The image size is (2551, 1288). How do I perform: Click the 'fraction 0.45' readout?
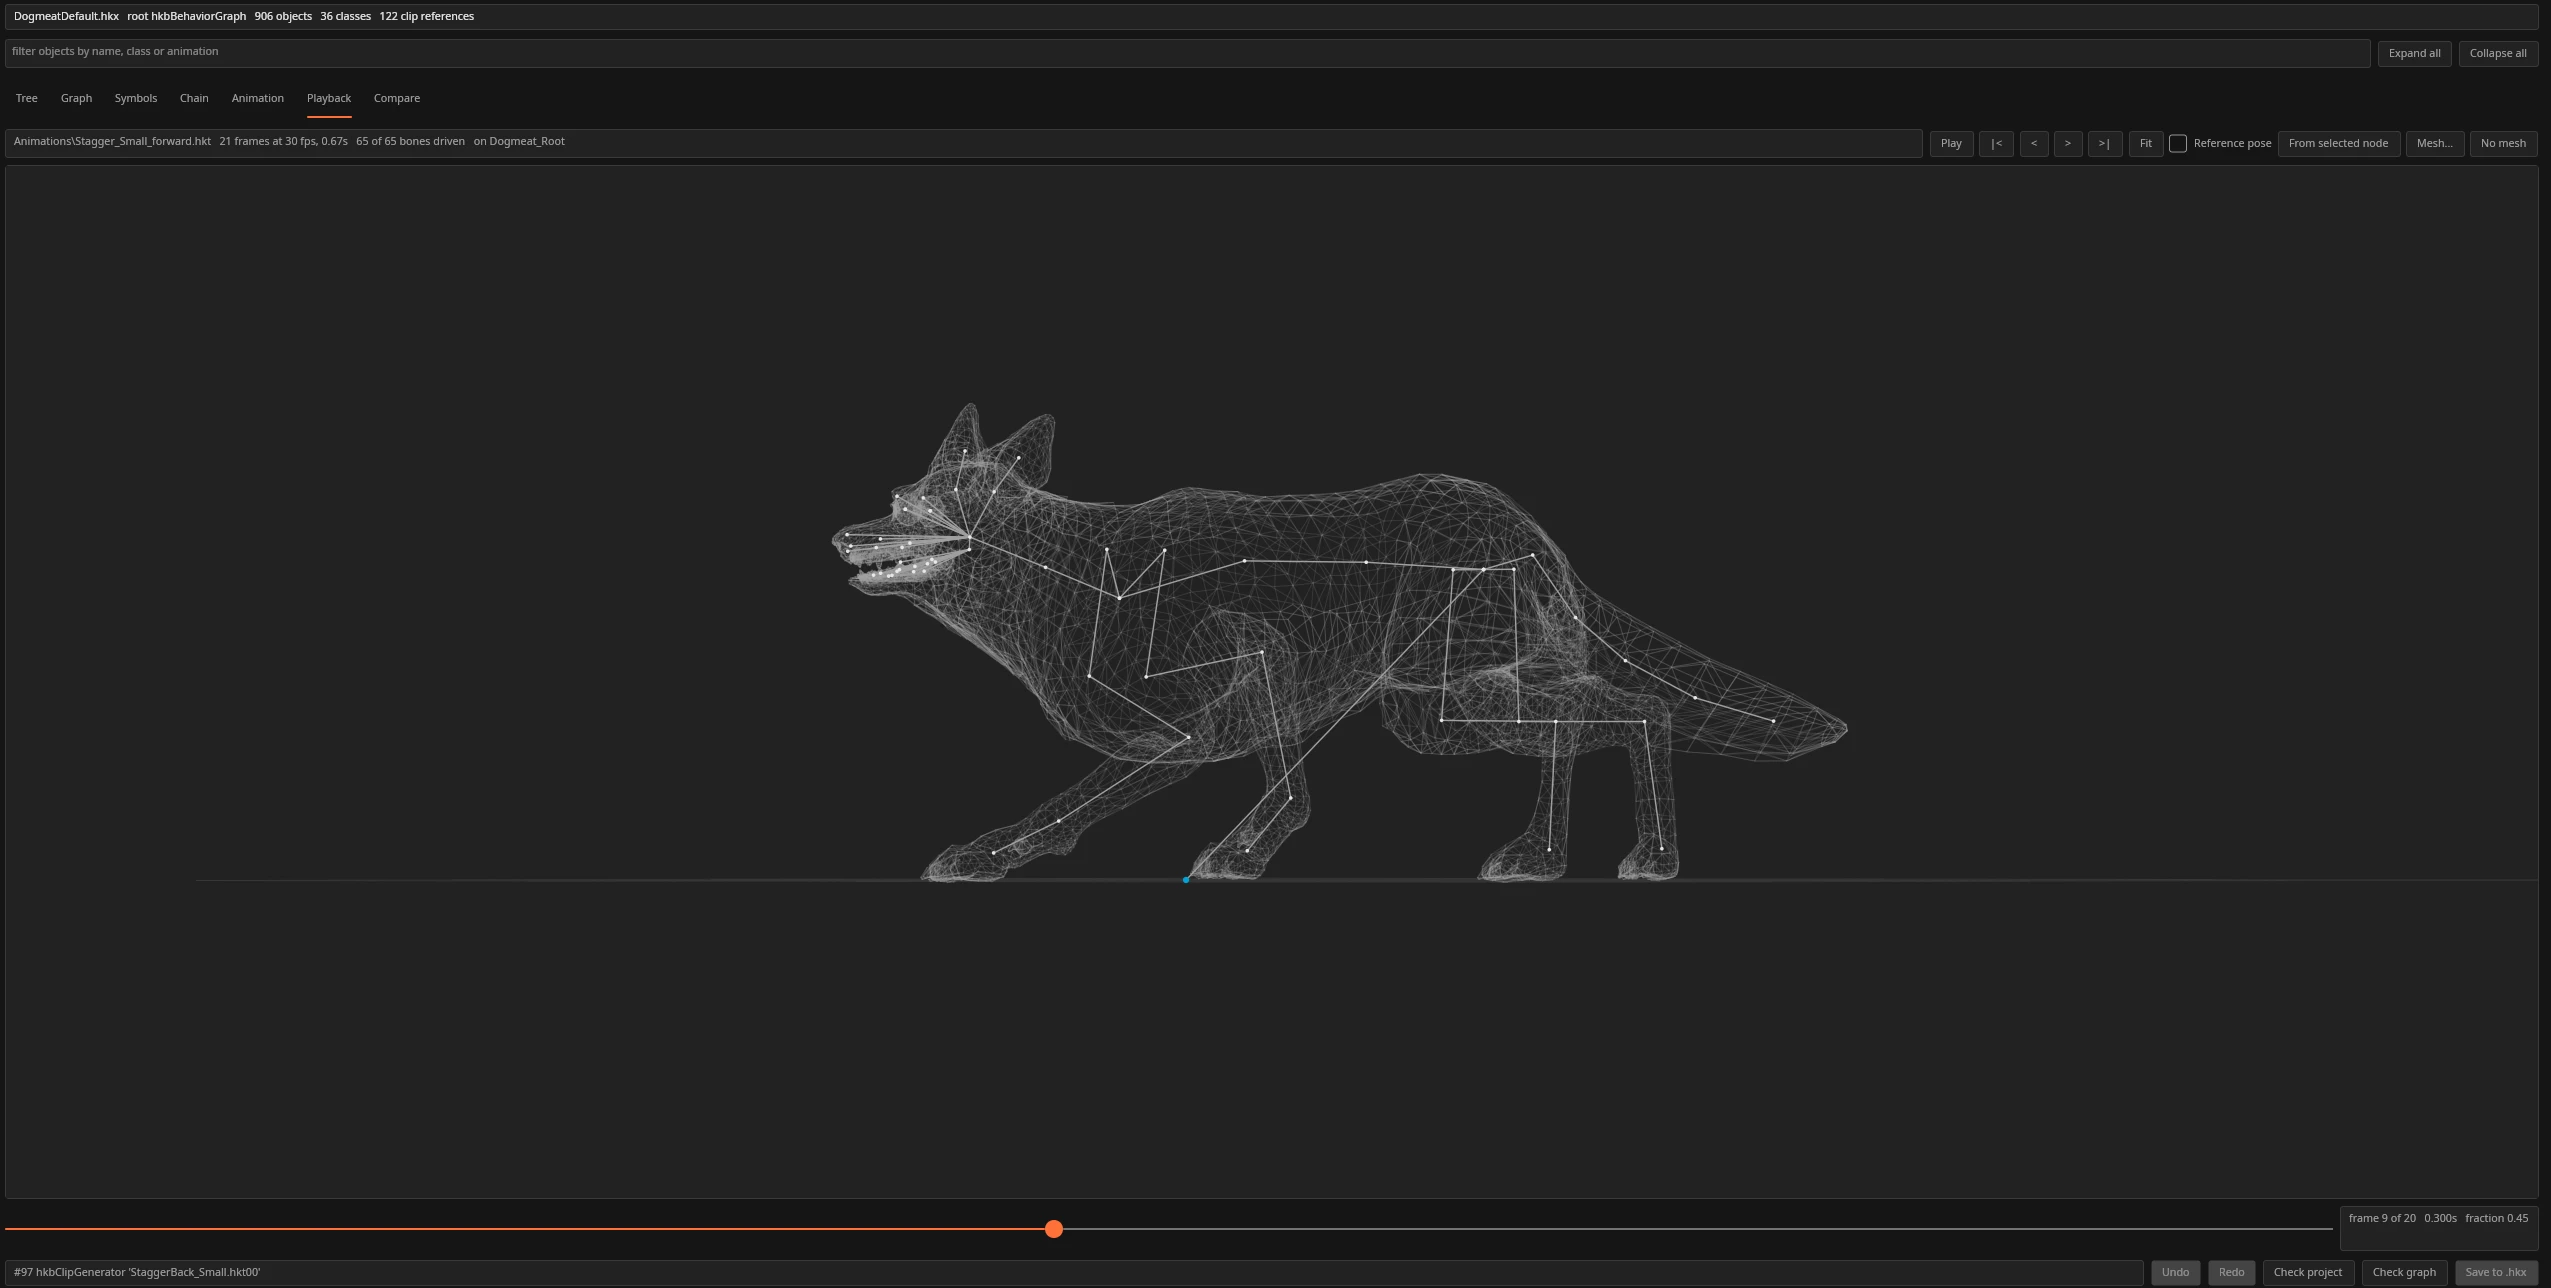[2496, 1218]
